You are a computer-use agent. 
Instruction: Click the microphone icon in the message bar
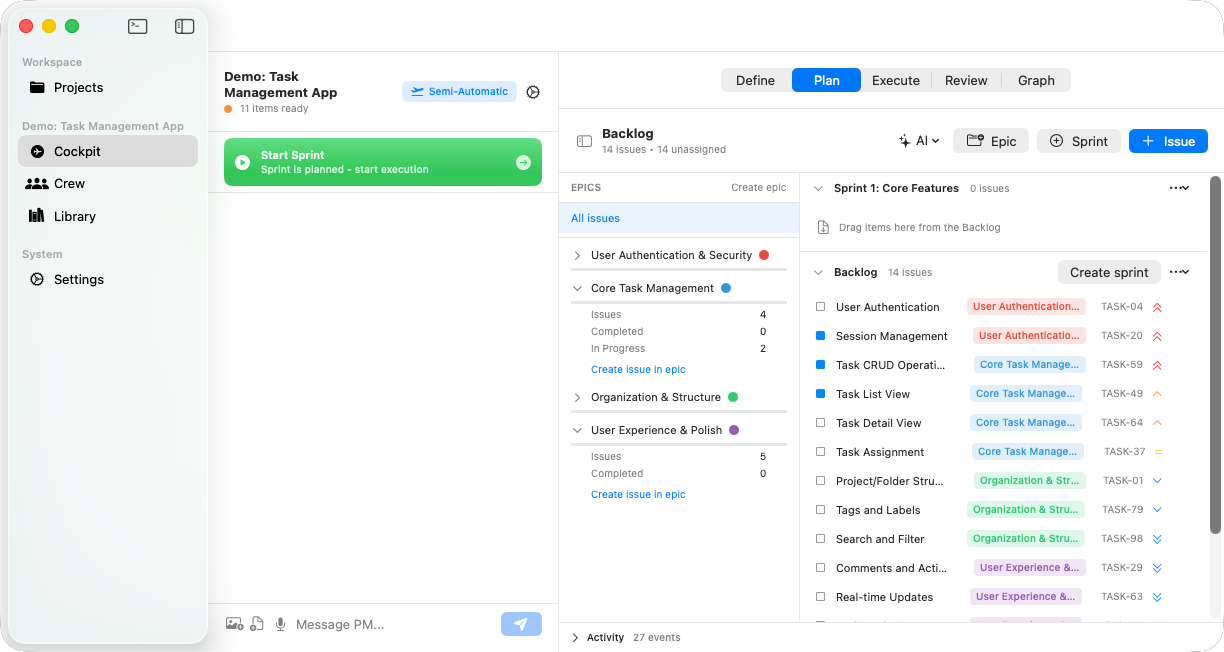click(280, 624)
